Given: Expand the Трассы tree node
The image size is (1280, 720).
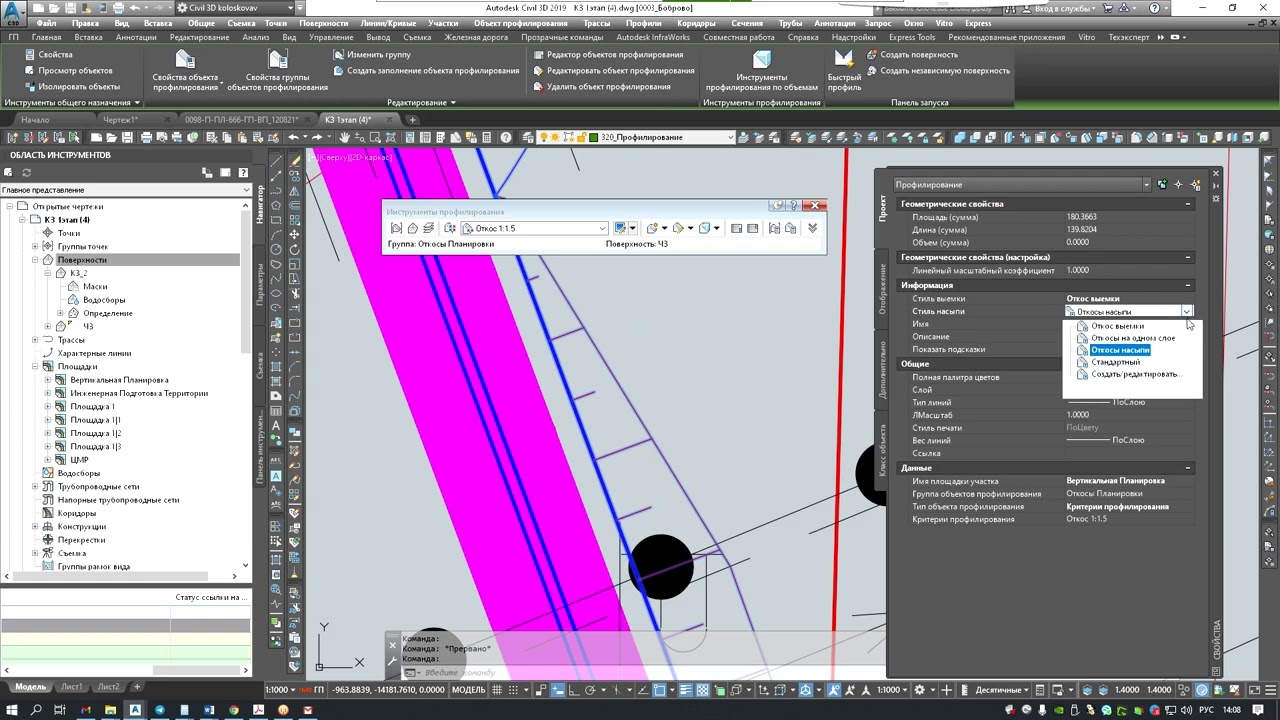Looking at the screenshot, I should [x=35, y=340].
